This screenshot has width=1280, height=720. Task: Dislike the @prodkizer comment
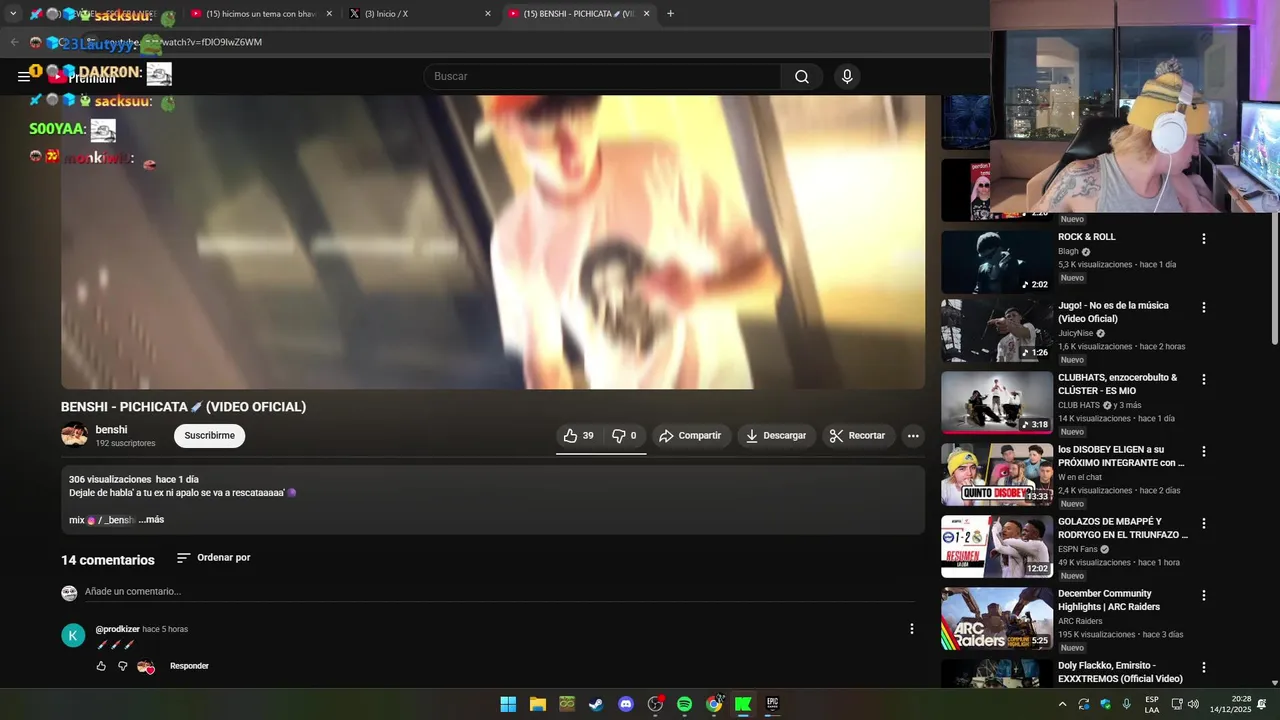click(123, 666)
